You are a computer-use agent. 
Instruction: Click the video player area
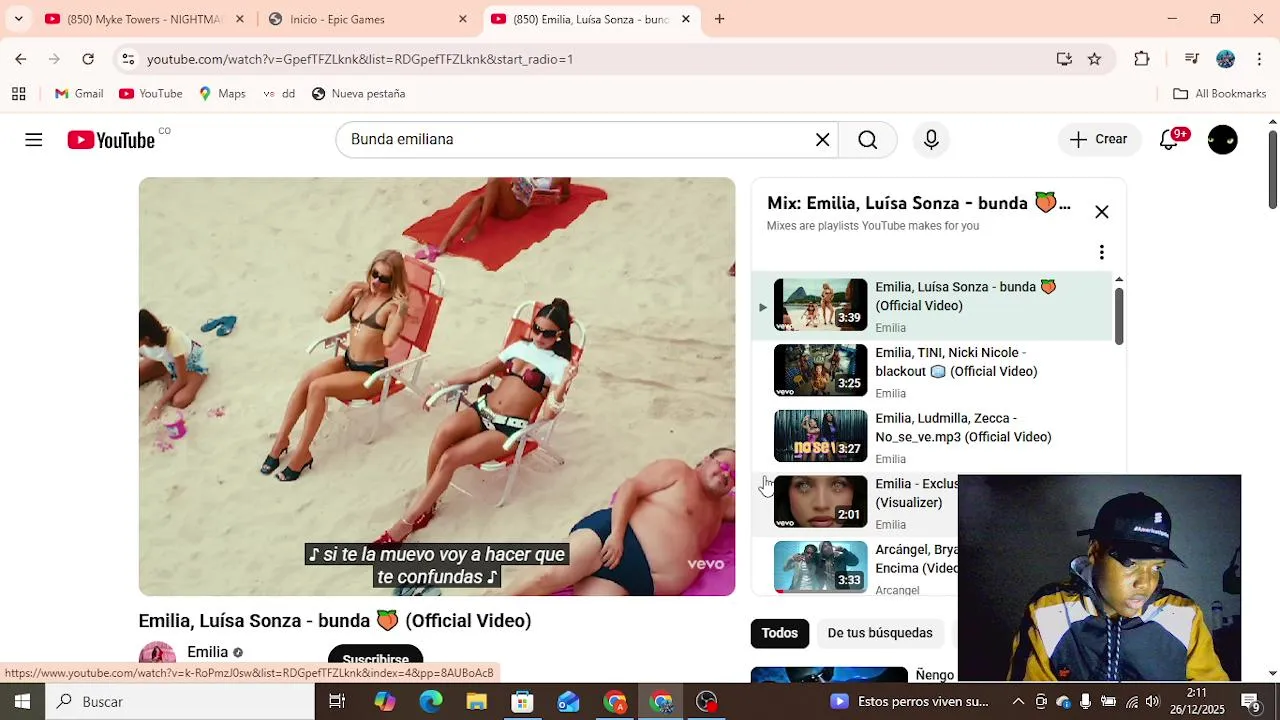437,386
